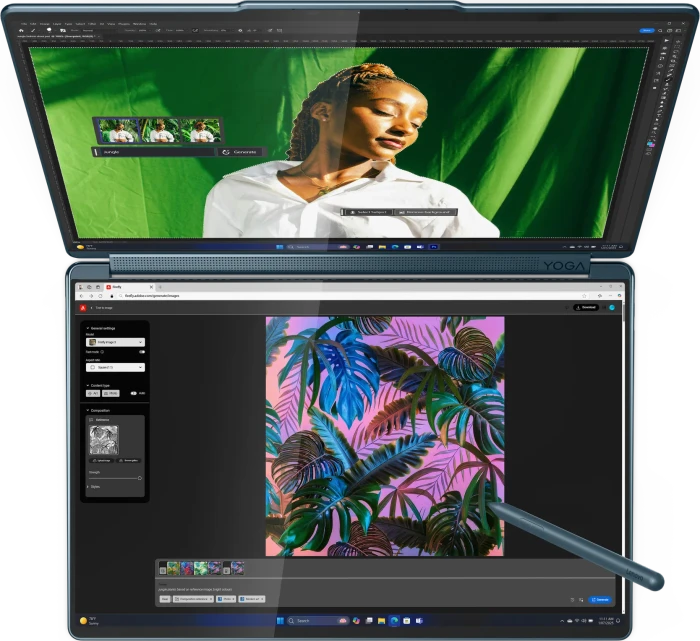700x641 pixels.
Task: Click Upload image under Reference
Action: coord(101,460)
